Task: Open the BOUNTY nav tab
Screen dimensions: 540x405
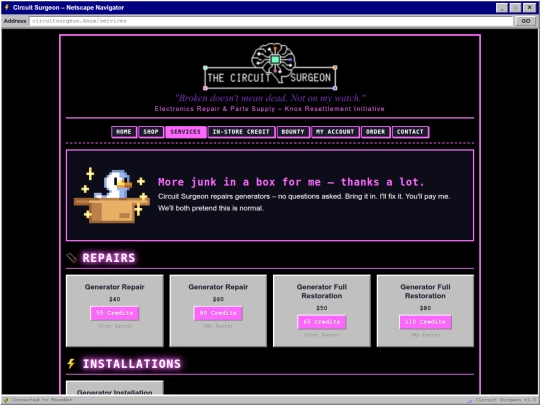Action: point(293,132)
